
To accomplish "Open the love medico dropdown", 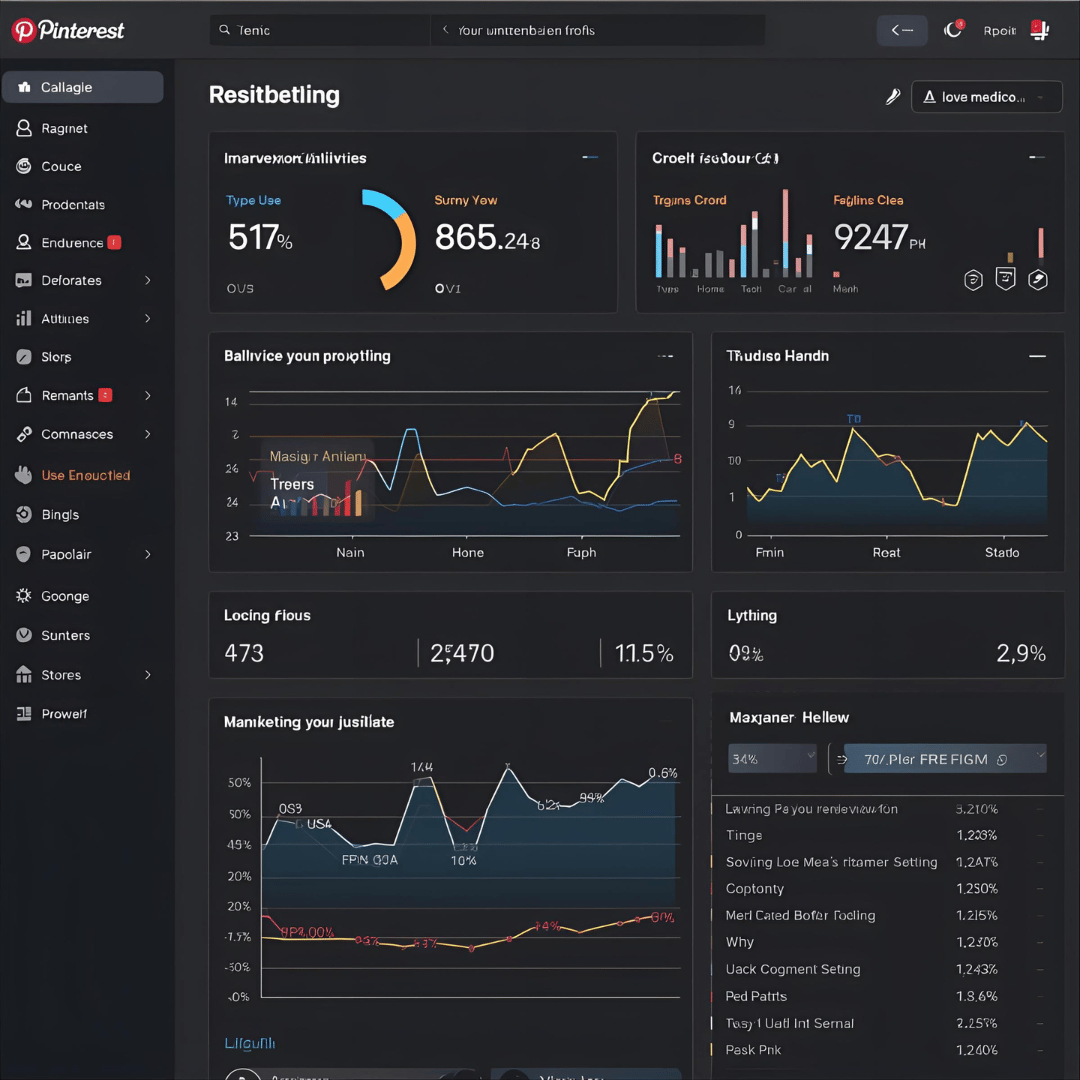I will (986, 96).
